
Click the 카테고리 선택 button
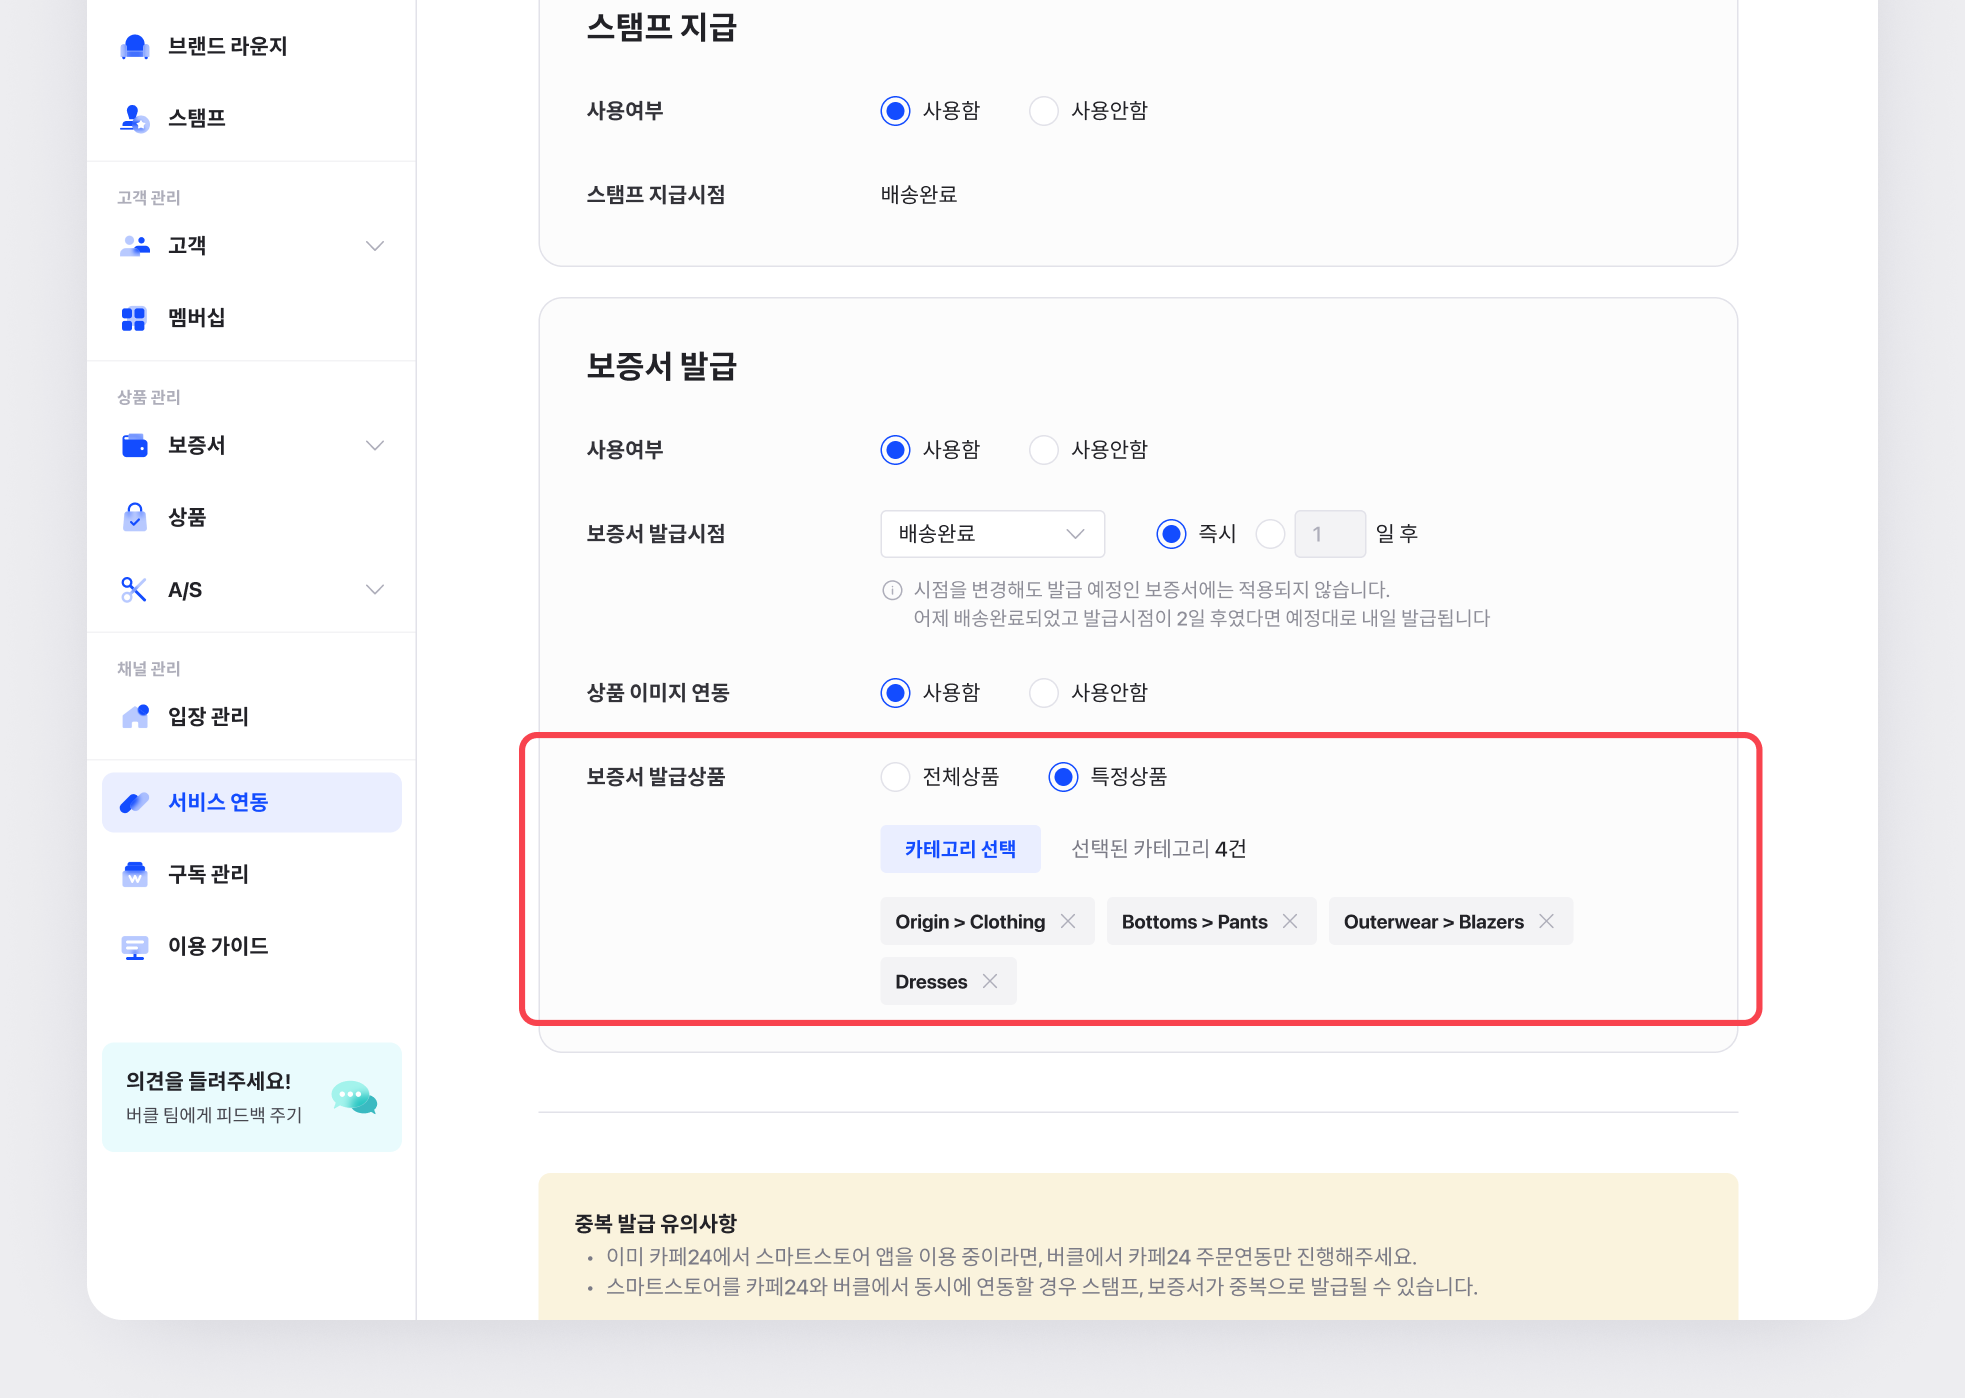pyautogui.click(x=960, y=849)
